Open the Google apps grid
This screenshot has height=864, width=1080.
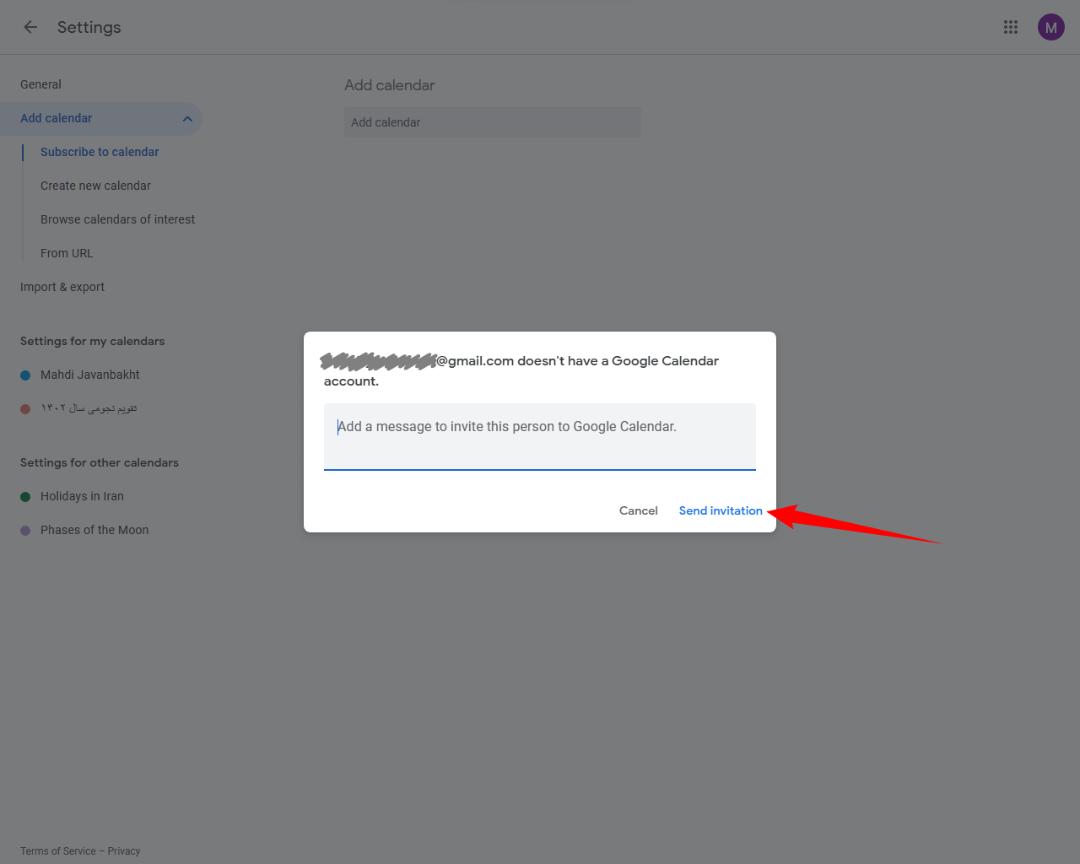click(1010, 27)
